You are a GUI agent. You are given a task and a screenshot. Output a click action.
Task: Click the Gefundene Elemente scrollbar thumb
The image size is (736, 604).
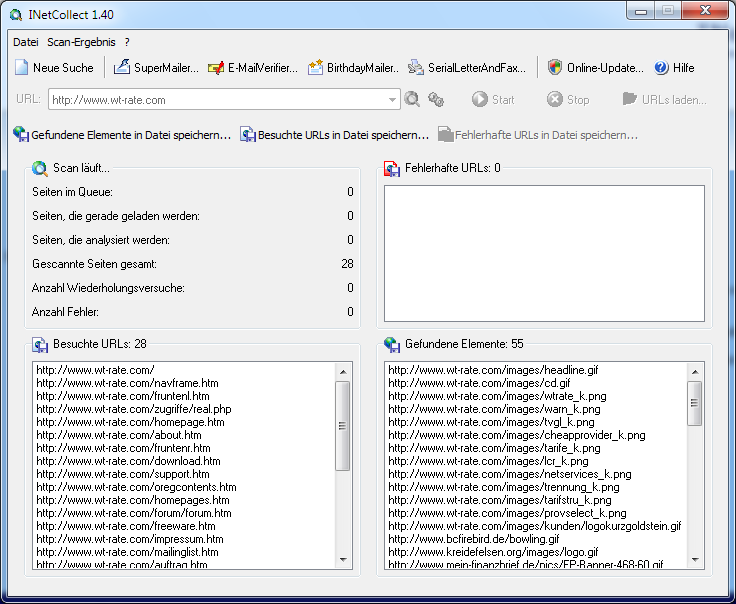point(695,403)
